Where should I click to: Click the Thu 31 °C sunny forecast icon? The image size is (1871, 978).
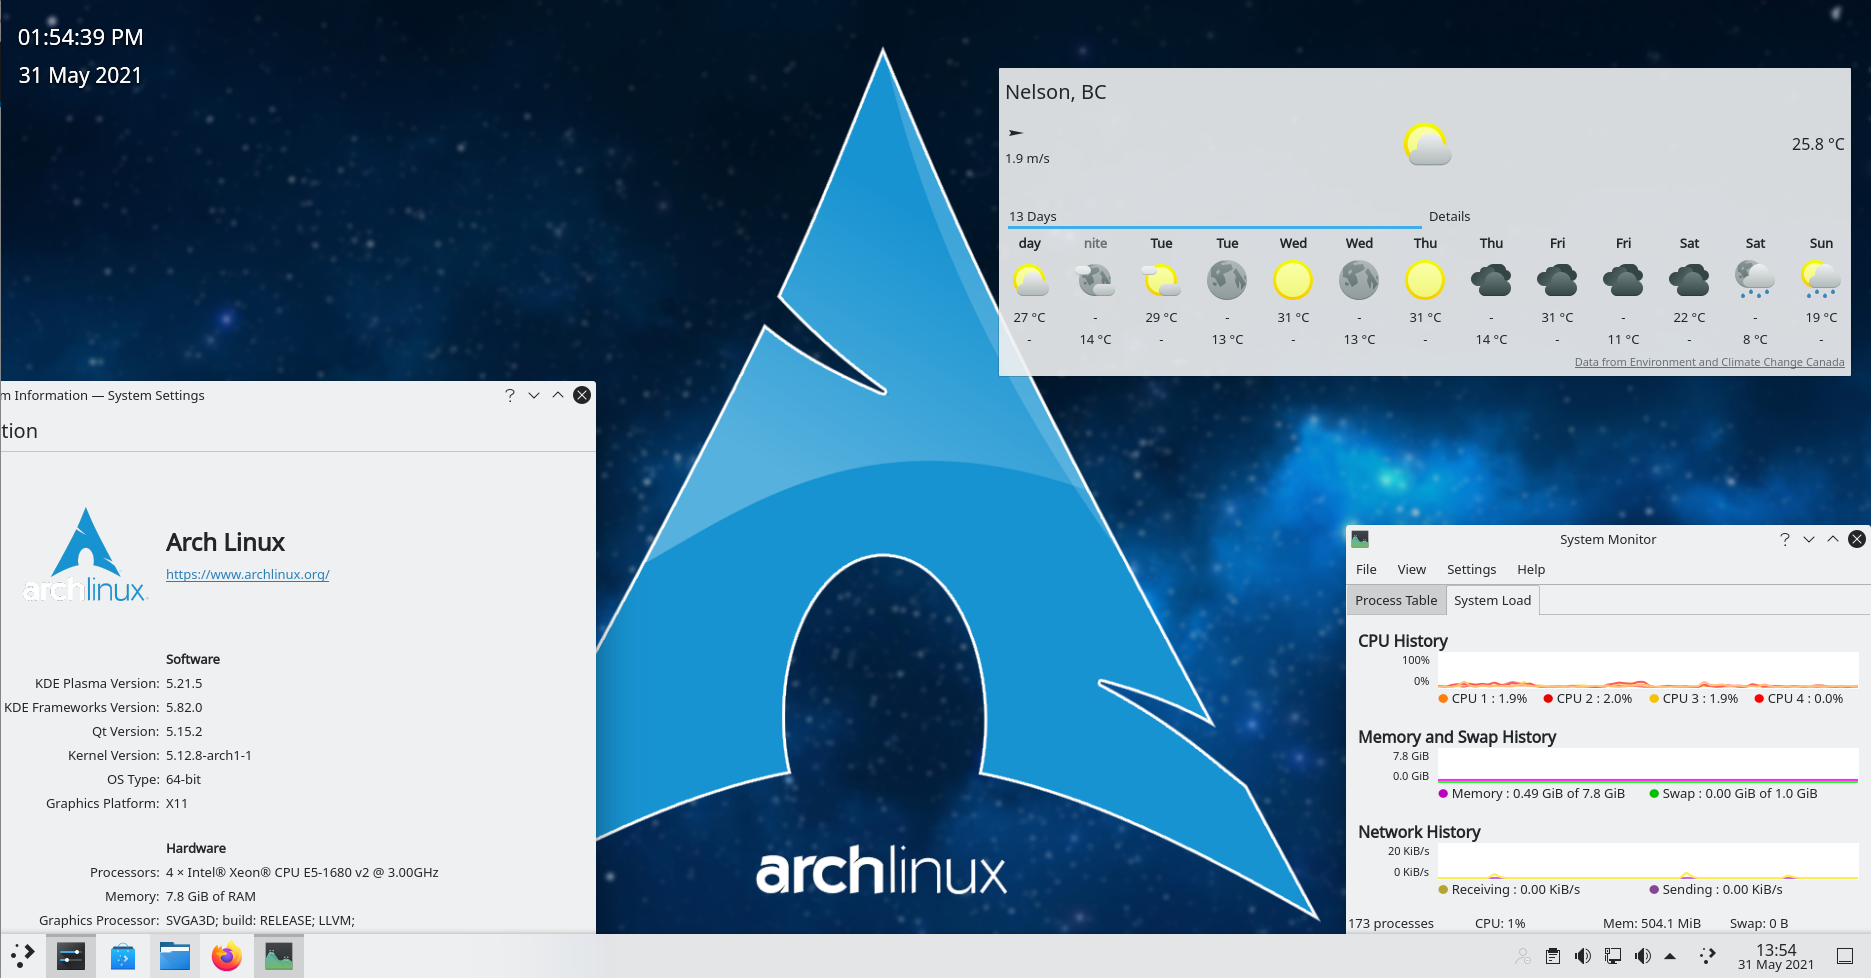pyautogui.click(x=1425, y=280)
